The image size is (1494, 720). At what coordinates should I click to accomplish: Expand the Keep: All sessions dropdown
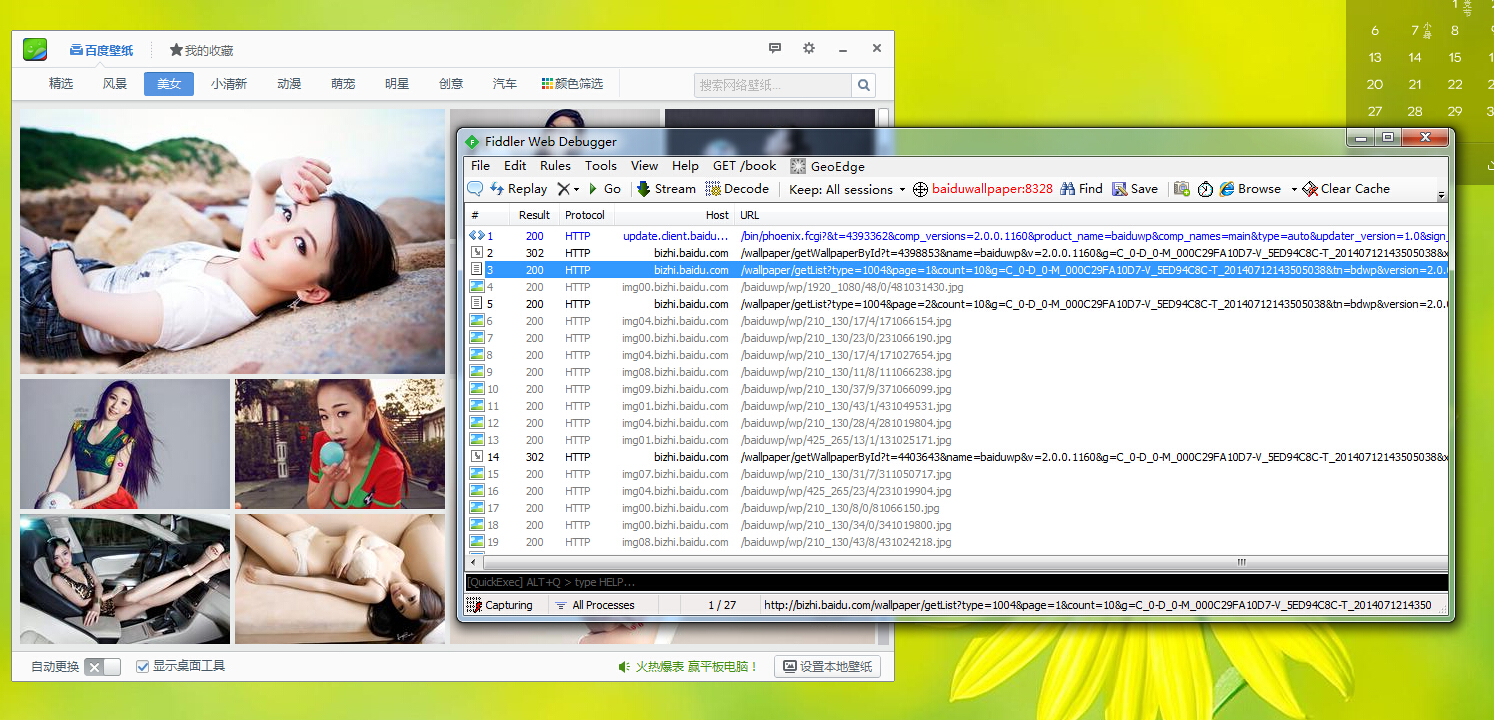(902, 190)
